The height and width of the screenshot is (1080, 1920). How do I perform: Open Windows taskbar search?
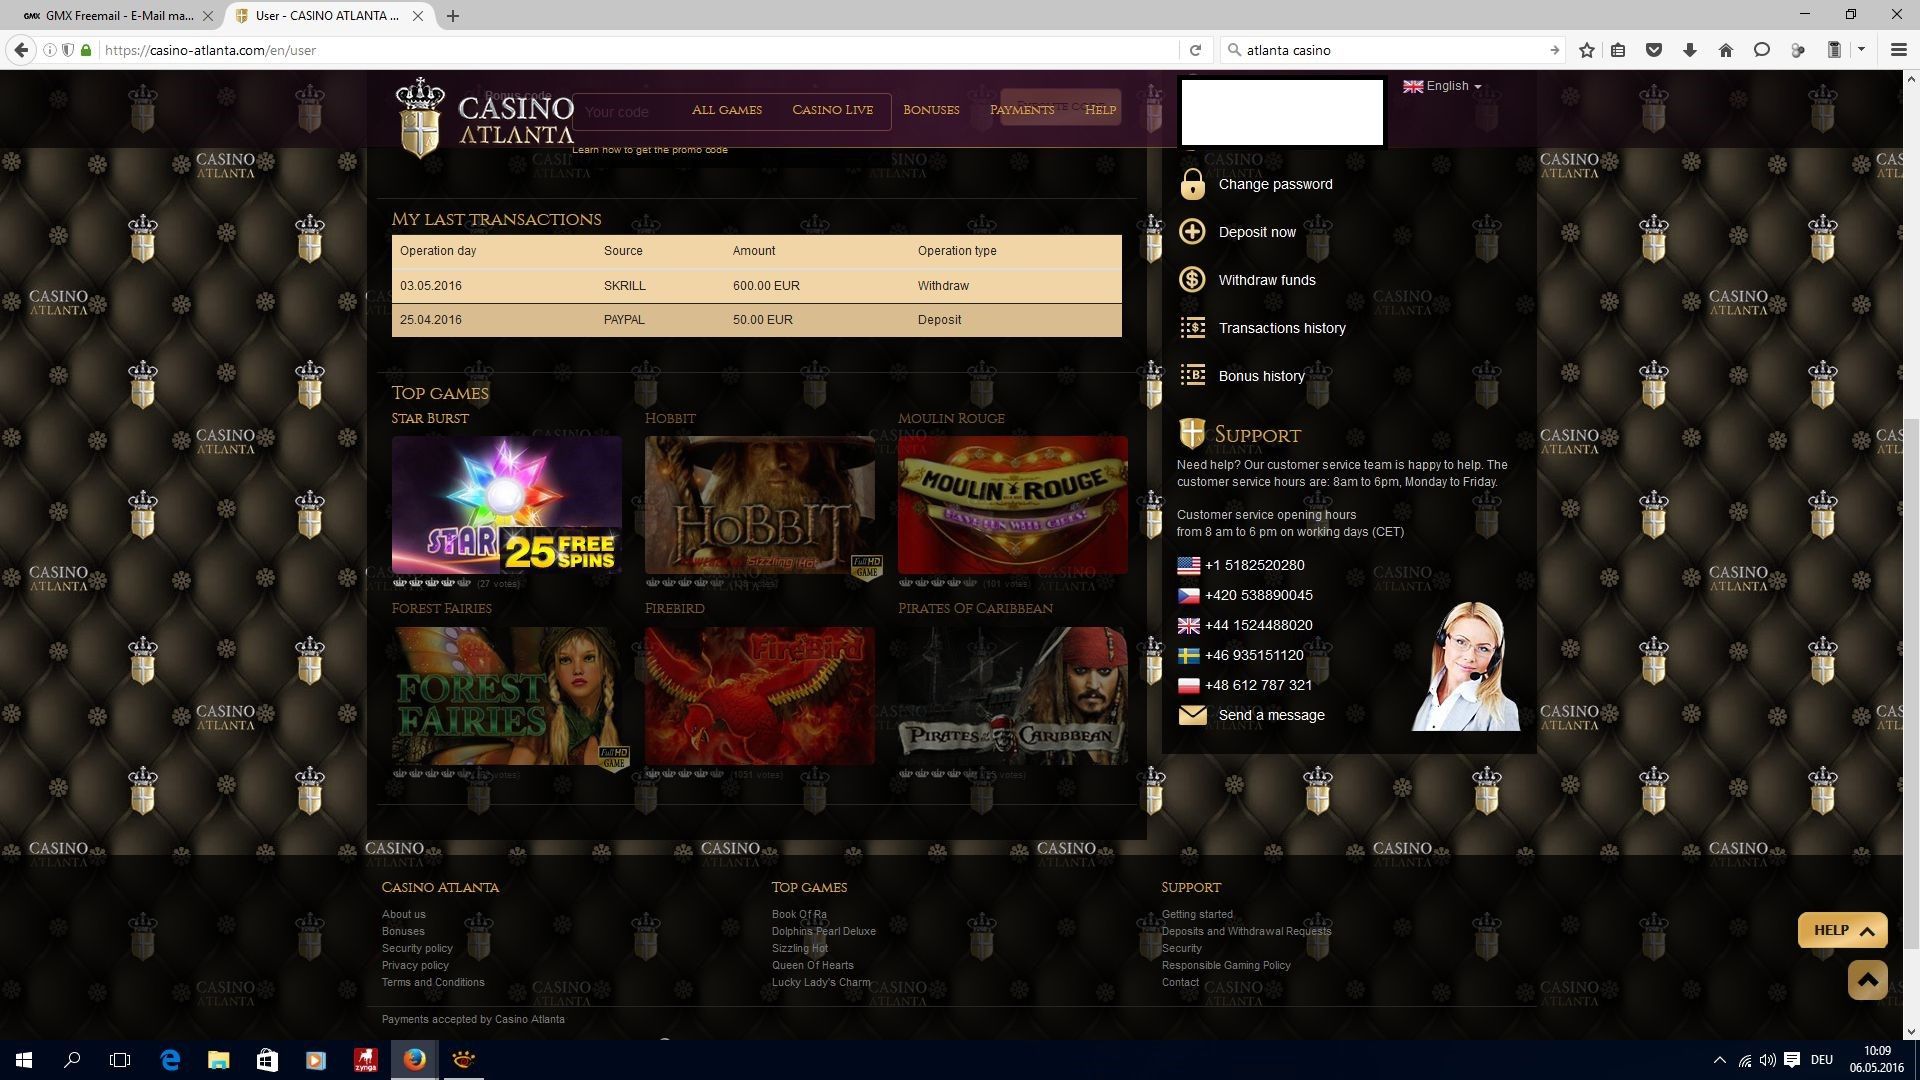point(72,1060)
